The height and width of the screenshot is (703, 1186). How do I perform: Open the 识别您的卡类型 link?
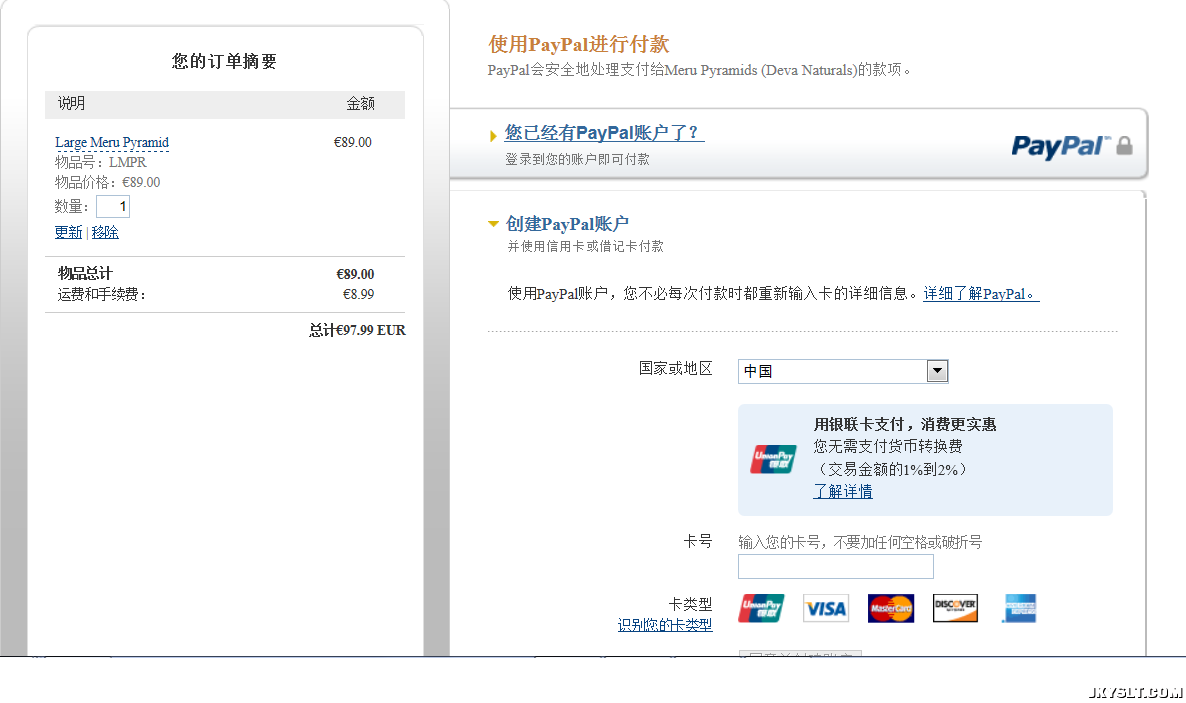pyautogui.click(x=665, y=625)
